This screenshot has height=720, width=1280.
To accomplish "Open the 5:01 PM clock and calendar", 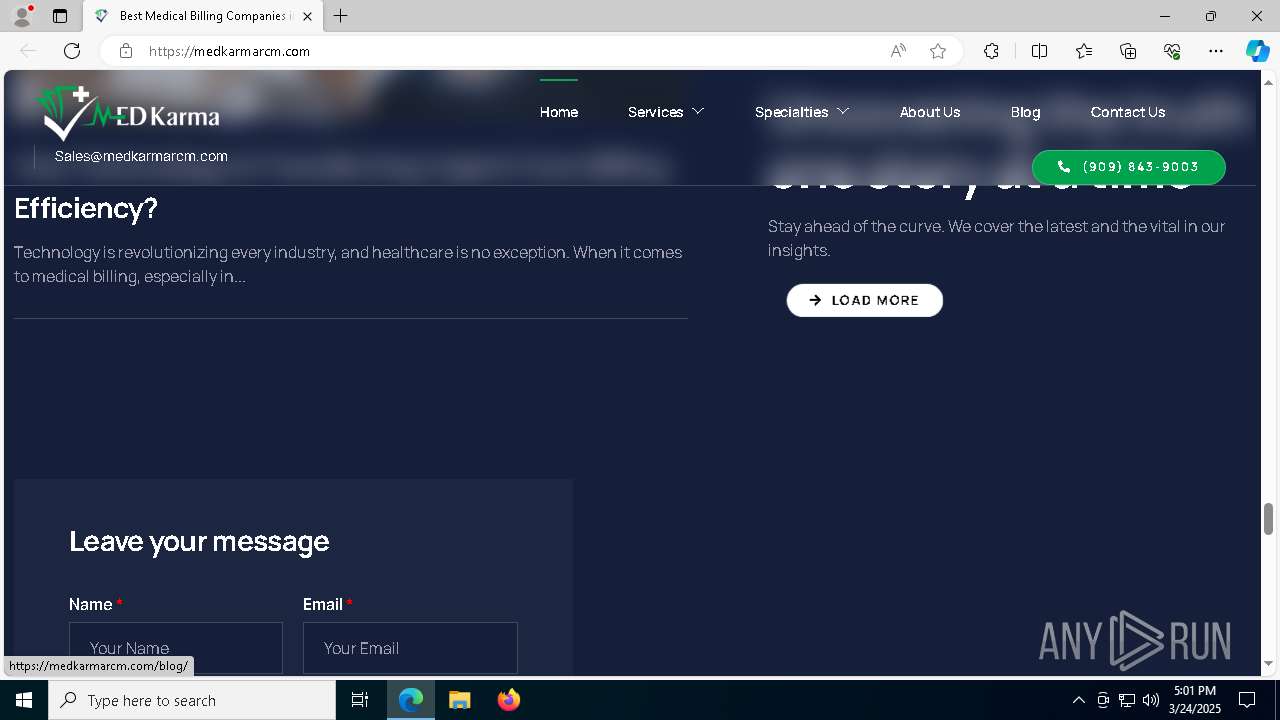I will [1195, 700].
